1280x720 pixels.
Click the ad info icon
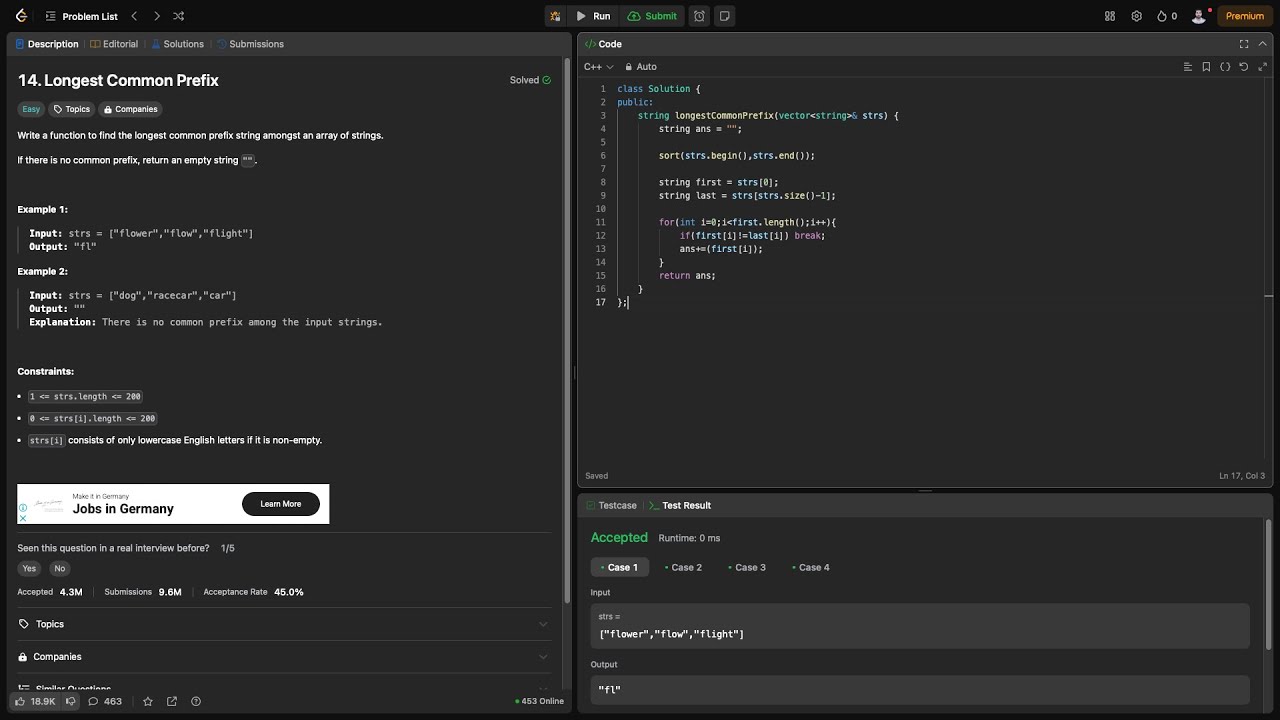coord(23,508)
